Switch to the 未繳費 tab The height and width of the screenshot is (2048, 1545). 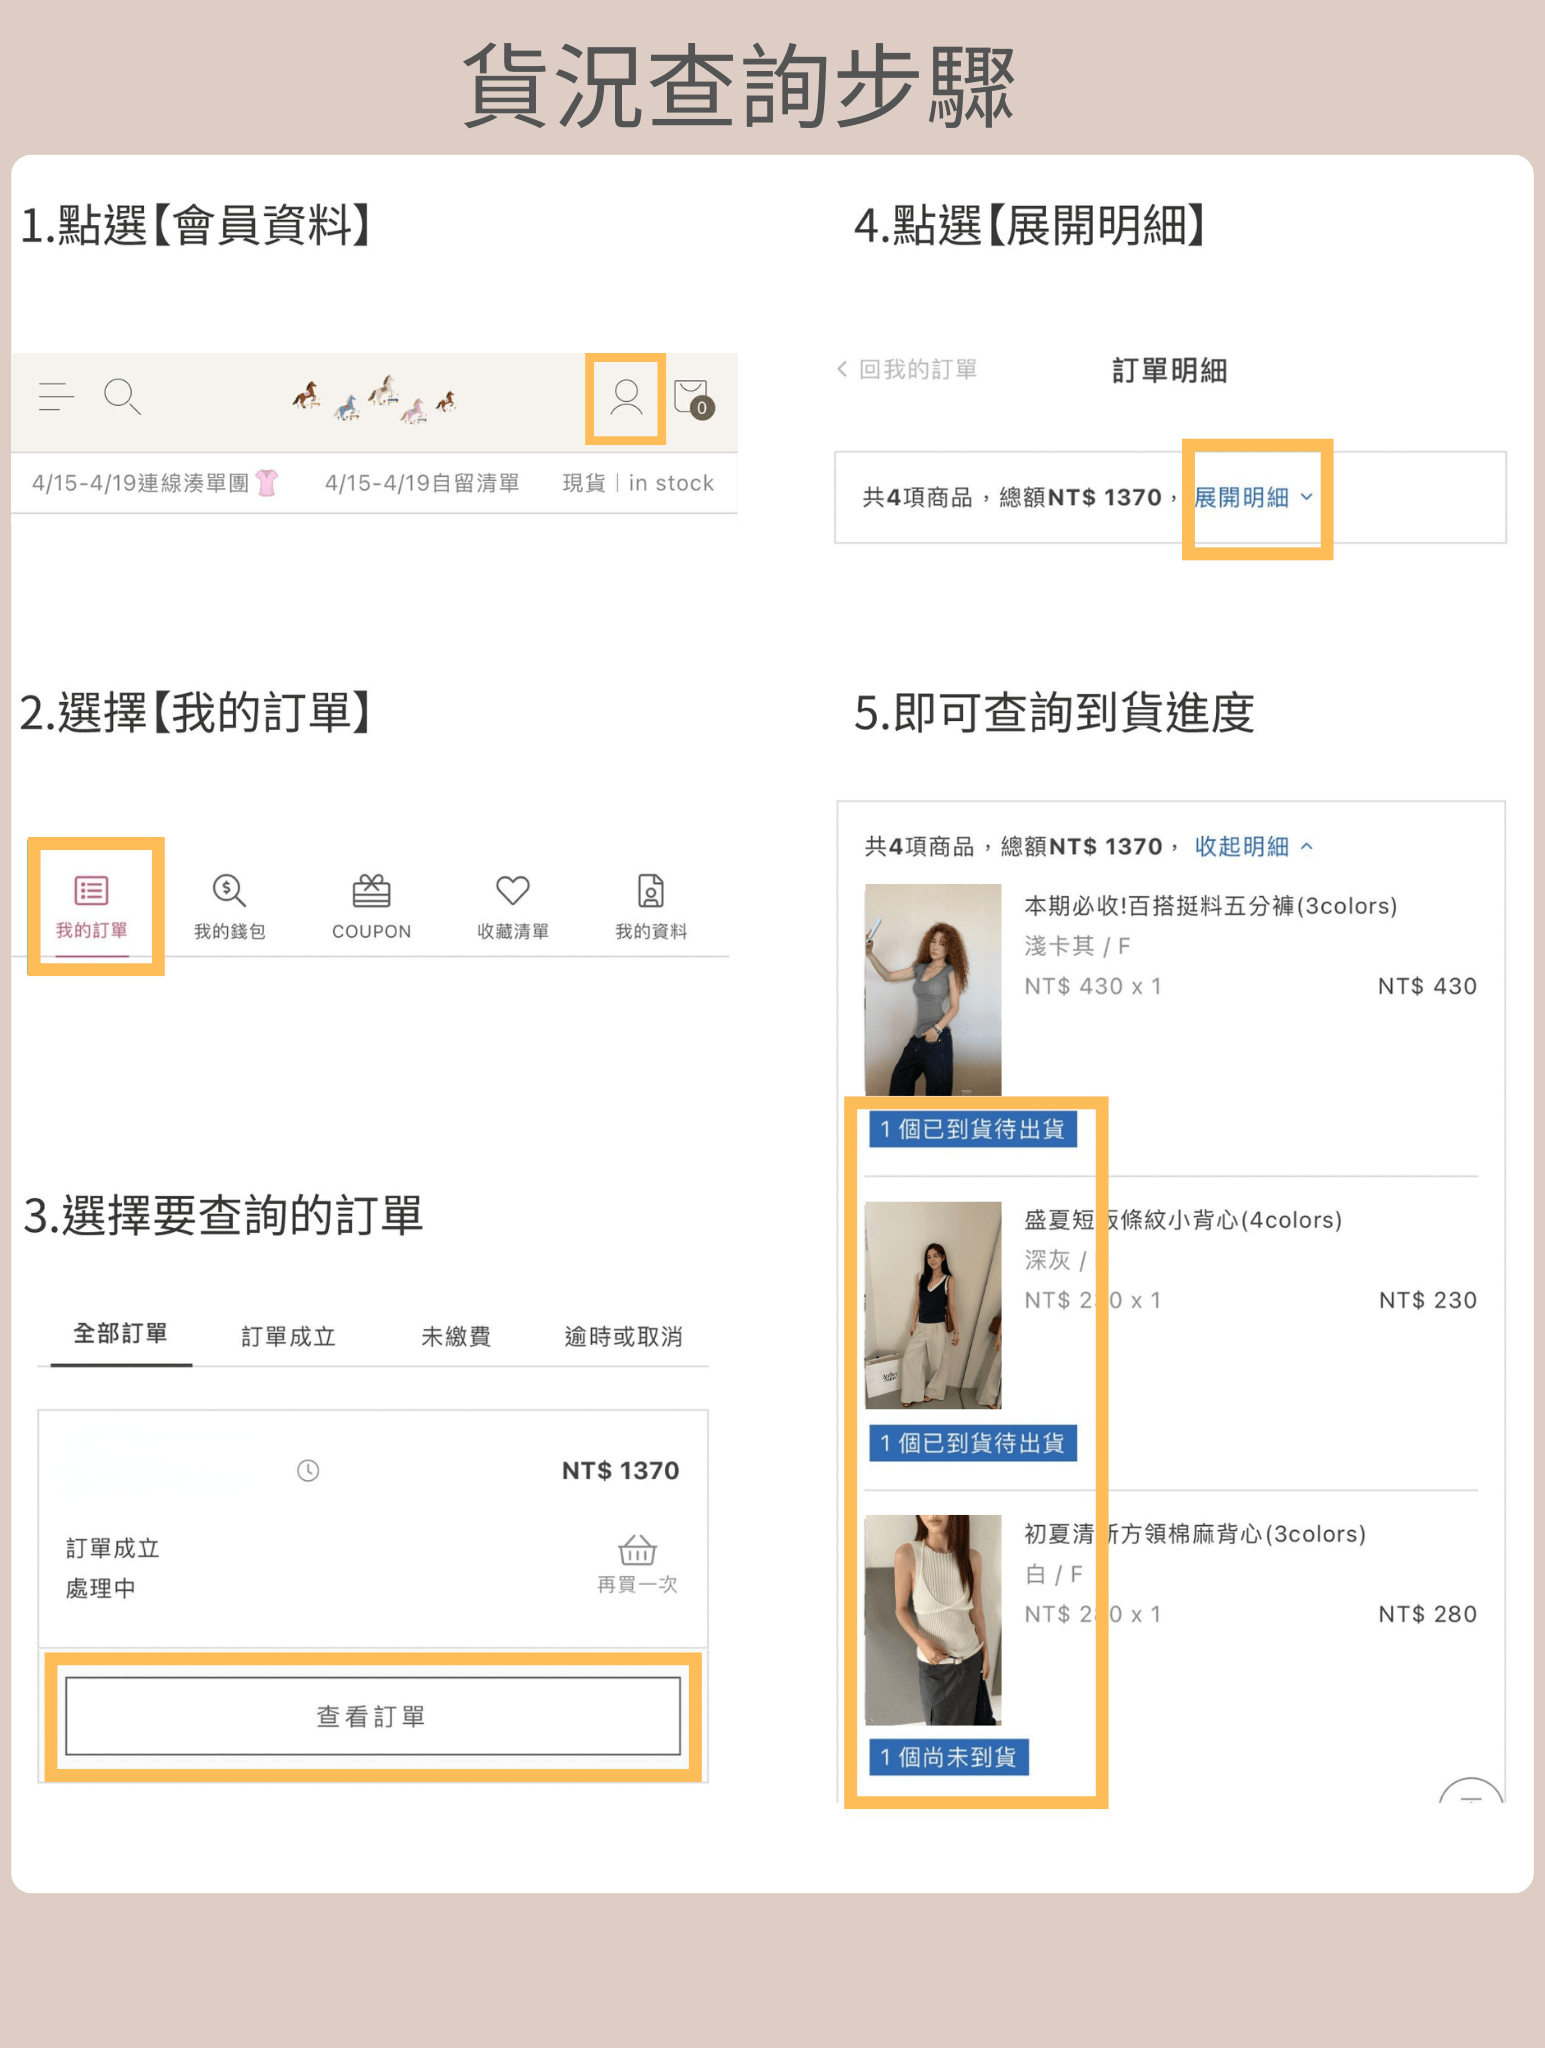point(456,1337)
